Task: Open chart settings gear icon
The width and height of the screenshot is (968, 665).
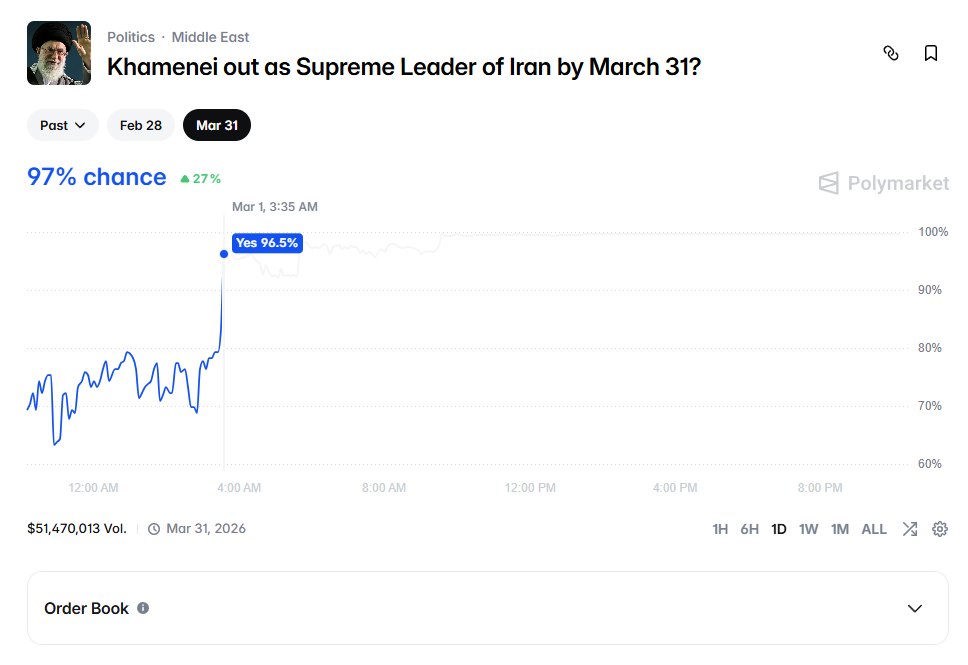Action: pyautogui.click(x=940, y=529)
